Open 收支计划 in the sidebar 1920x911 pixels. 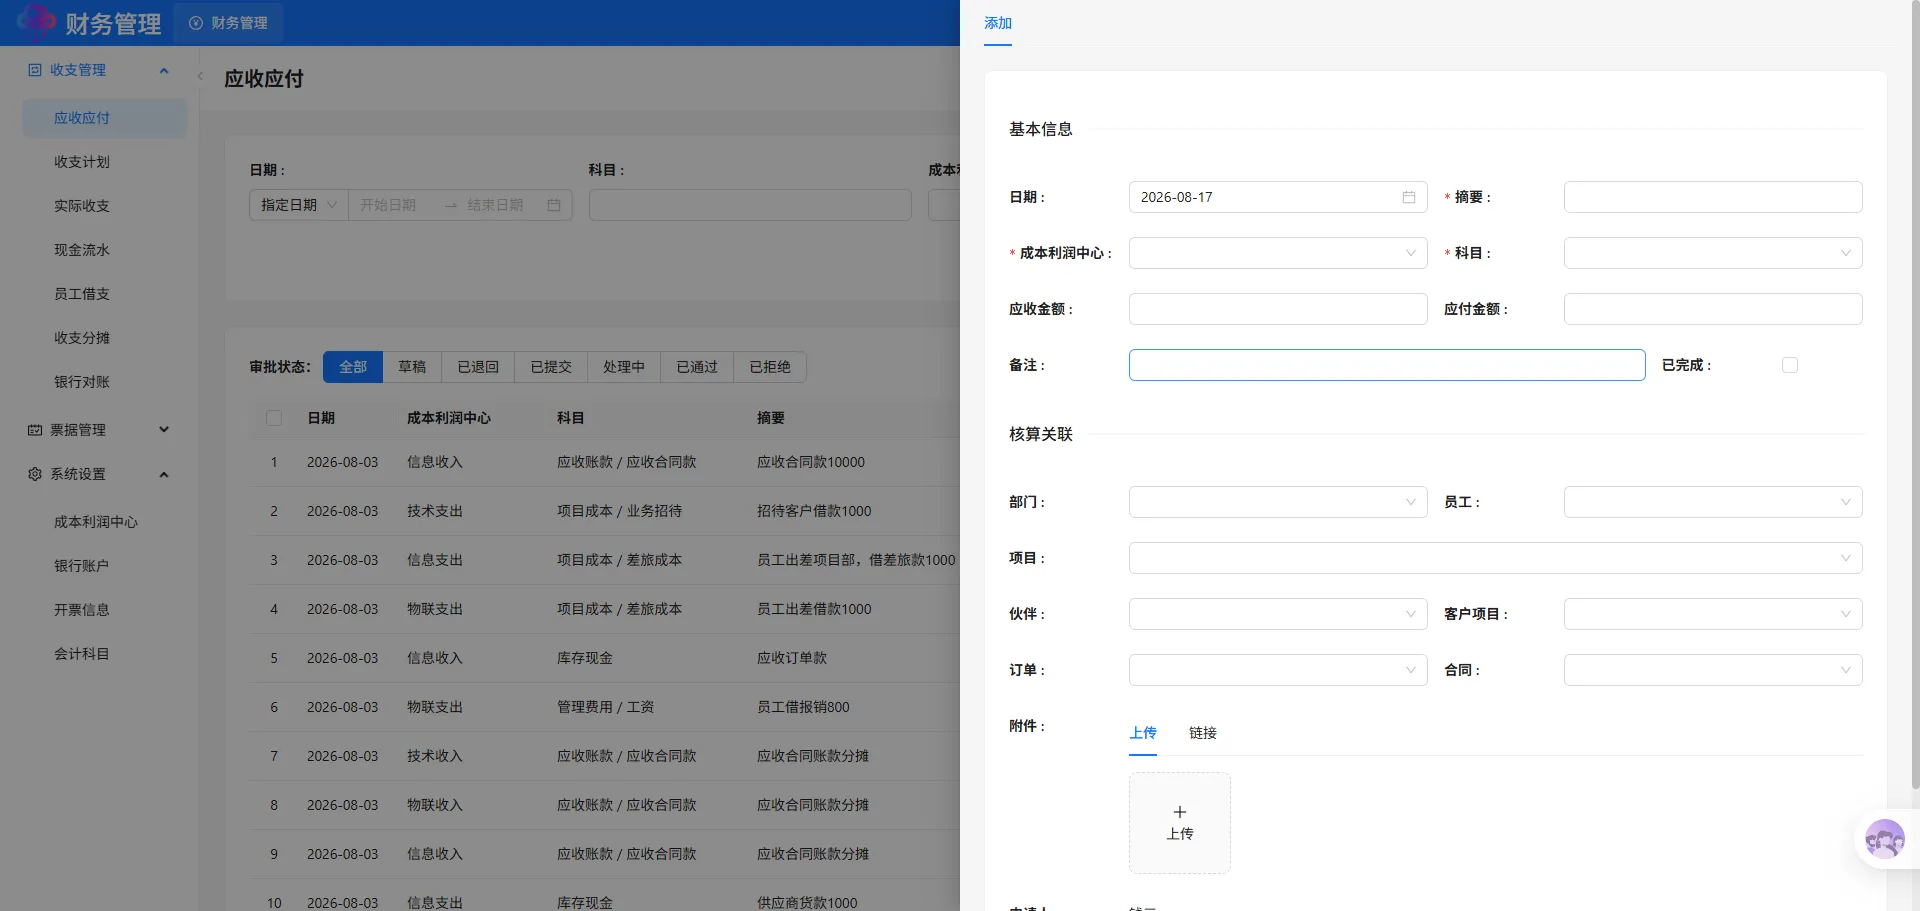pyautogui.click(x=104, y=162)
